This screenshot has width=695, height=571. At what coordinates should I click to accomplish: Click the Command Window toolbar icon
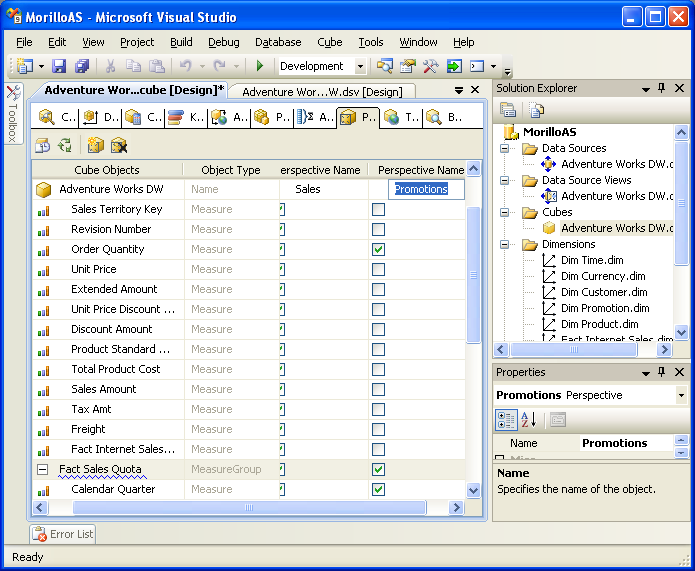click(x=477, y=66)
